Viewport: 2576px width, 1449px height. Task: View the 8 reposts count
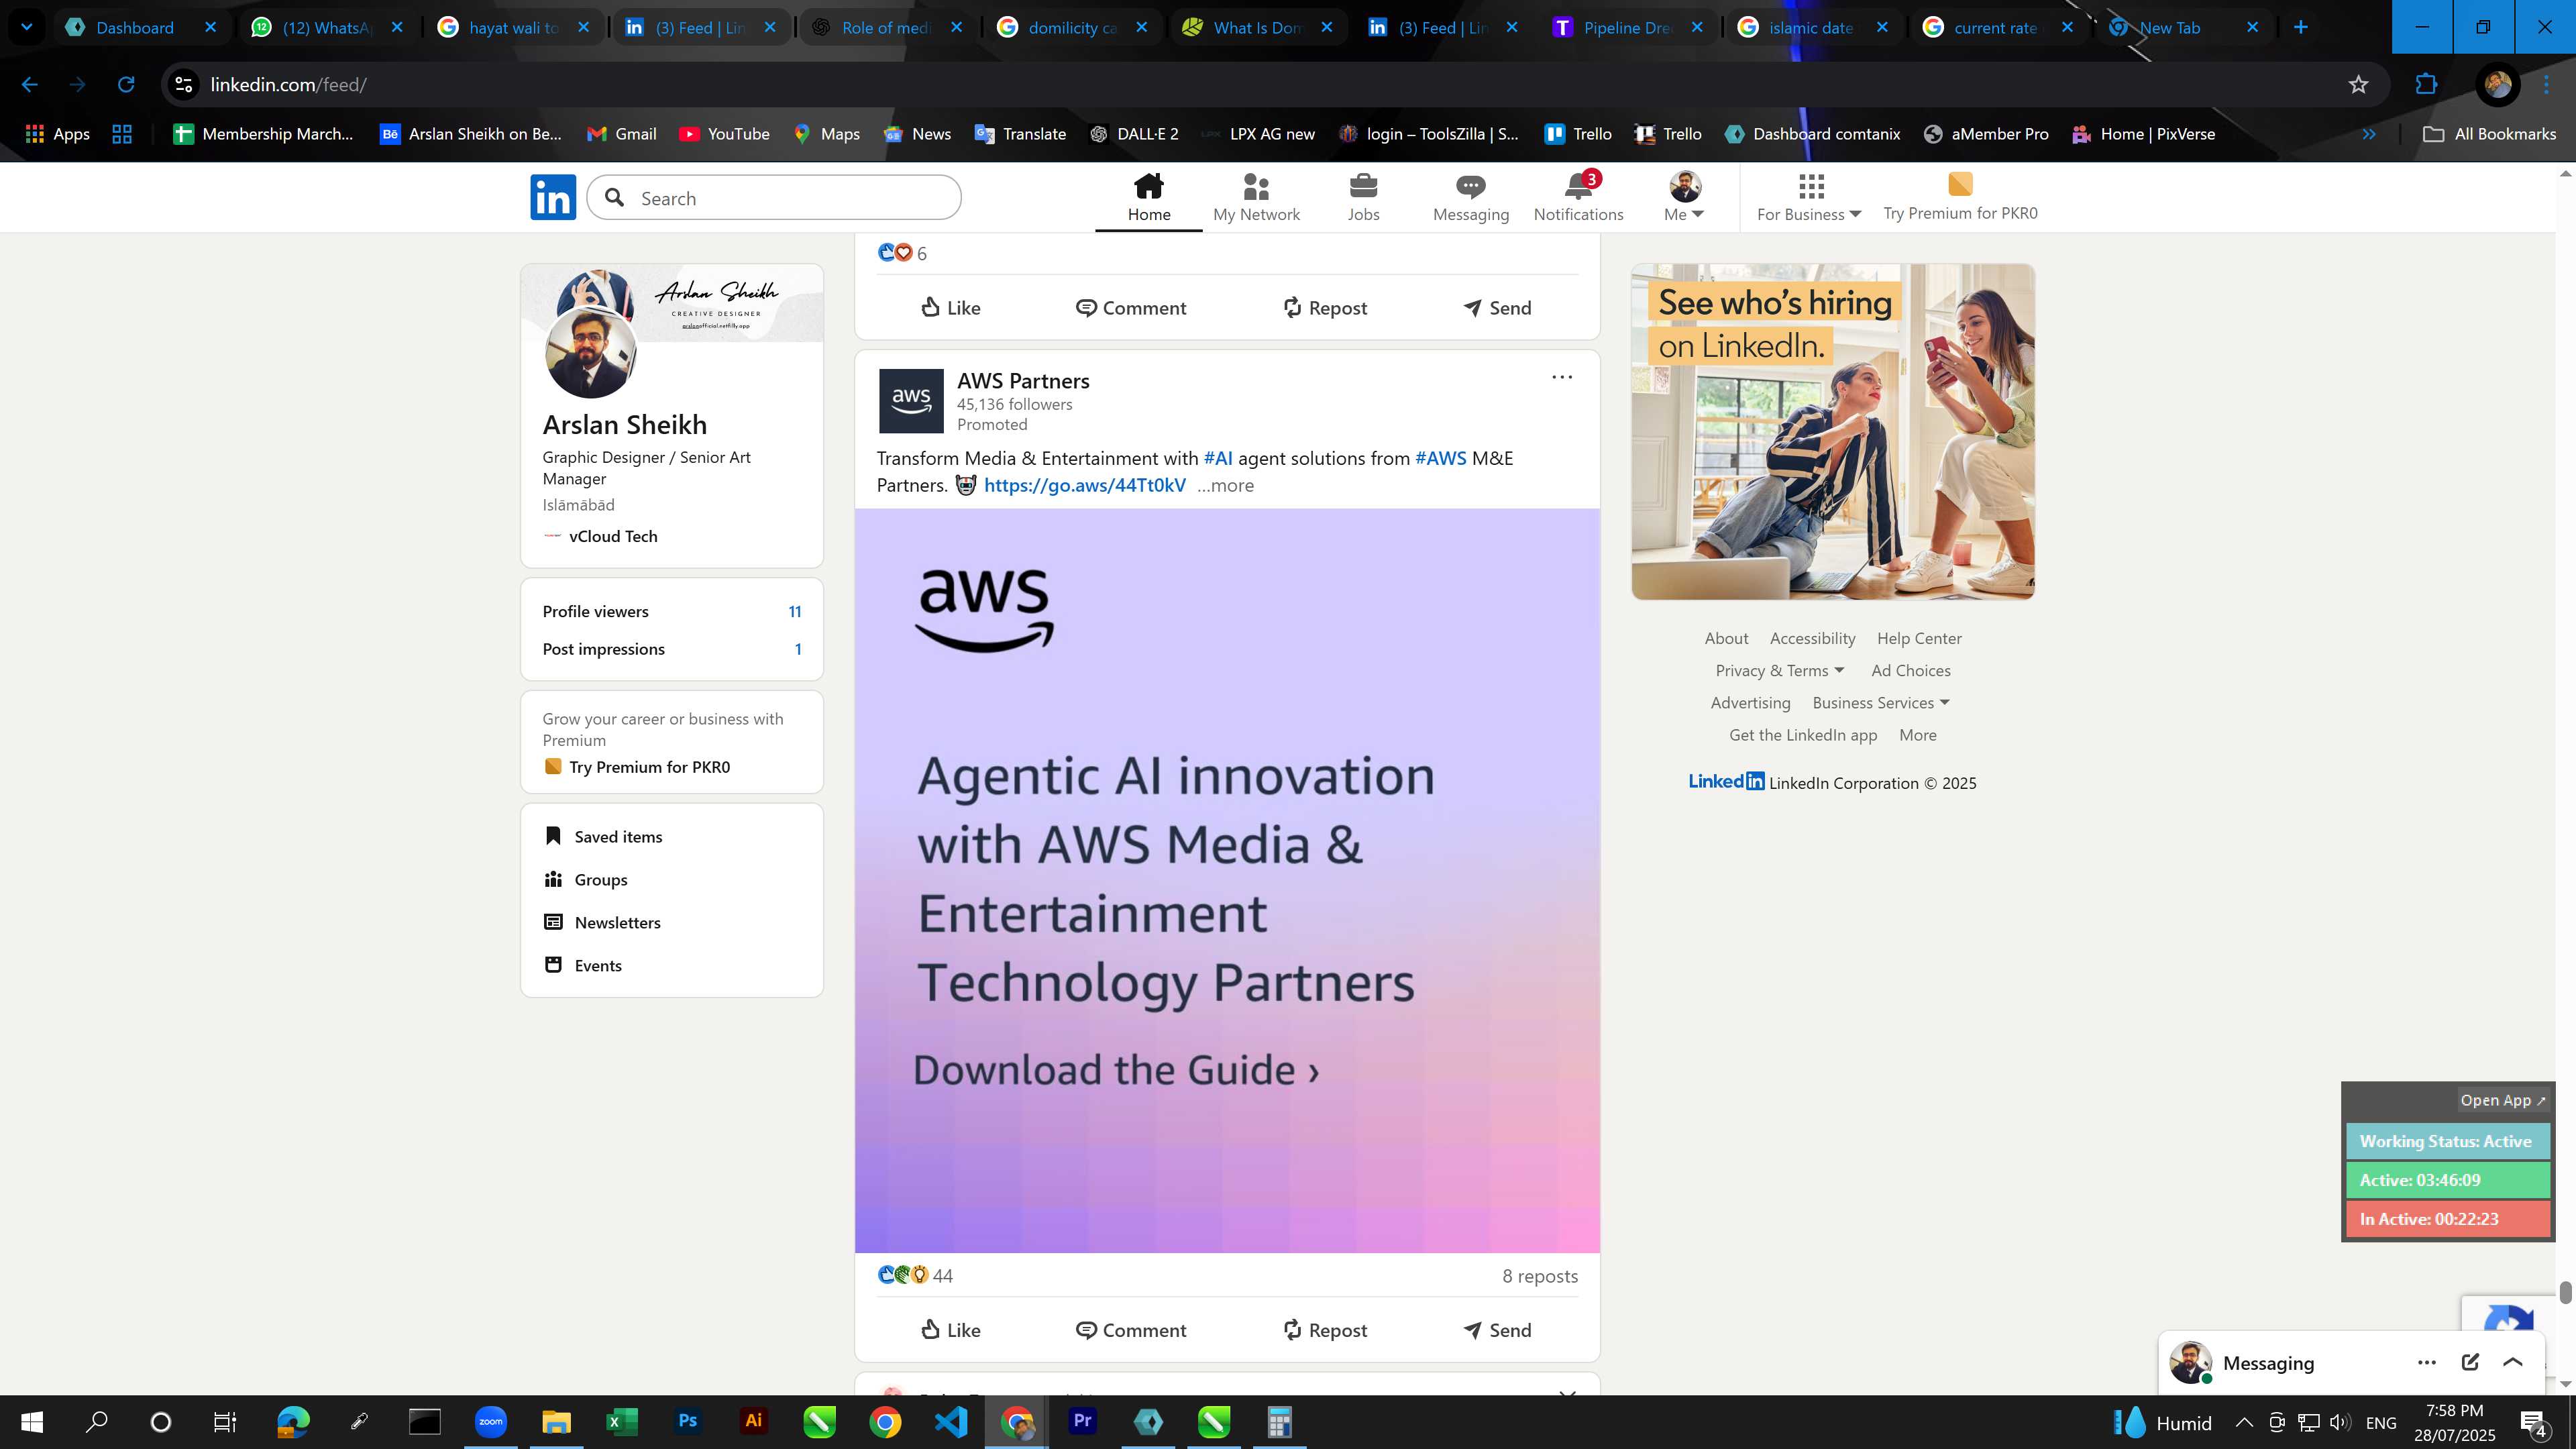pos(1540,1277)
